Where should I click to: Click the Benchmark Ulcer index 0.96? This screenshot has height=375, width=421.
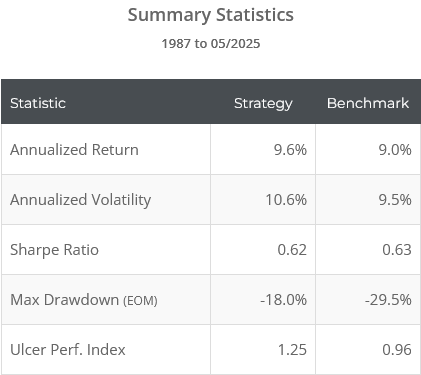[397, 350]
